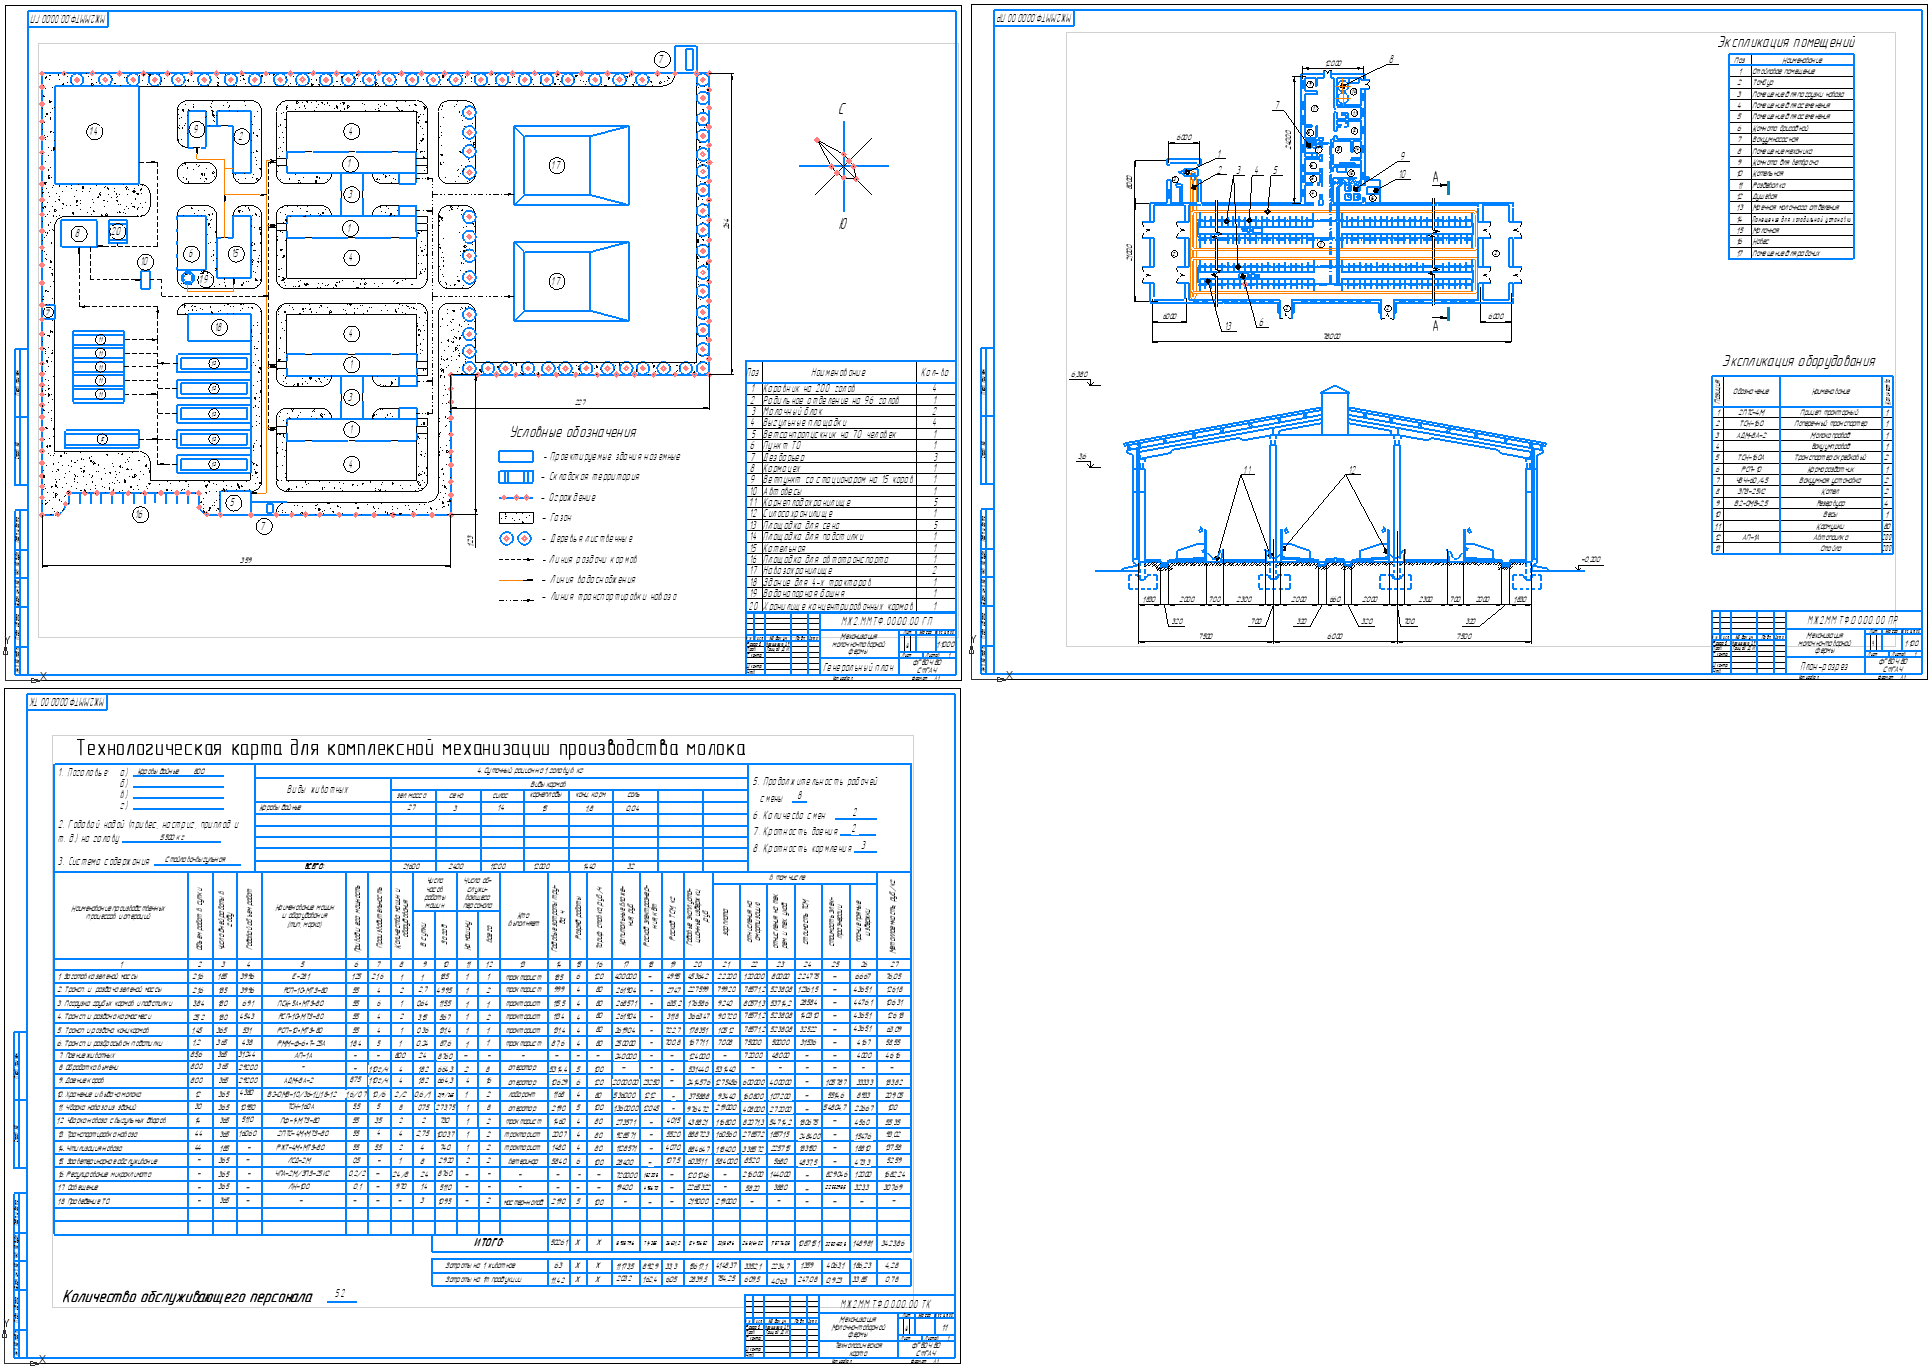Select room row 'Вакуумнасосная'
Image resolution: width=1932 pixels, height=1368 pixels.
coord(1791,140)
